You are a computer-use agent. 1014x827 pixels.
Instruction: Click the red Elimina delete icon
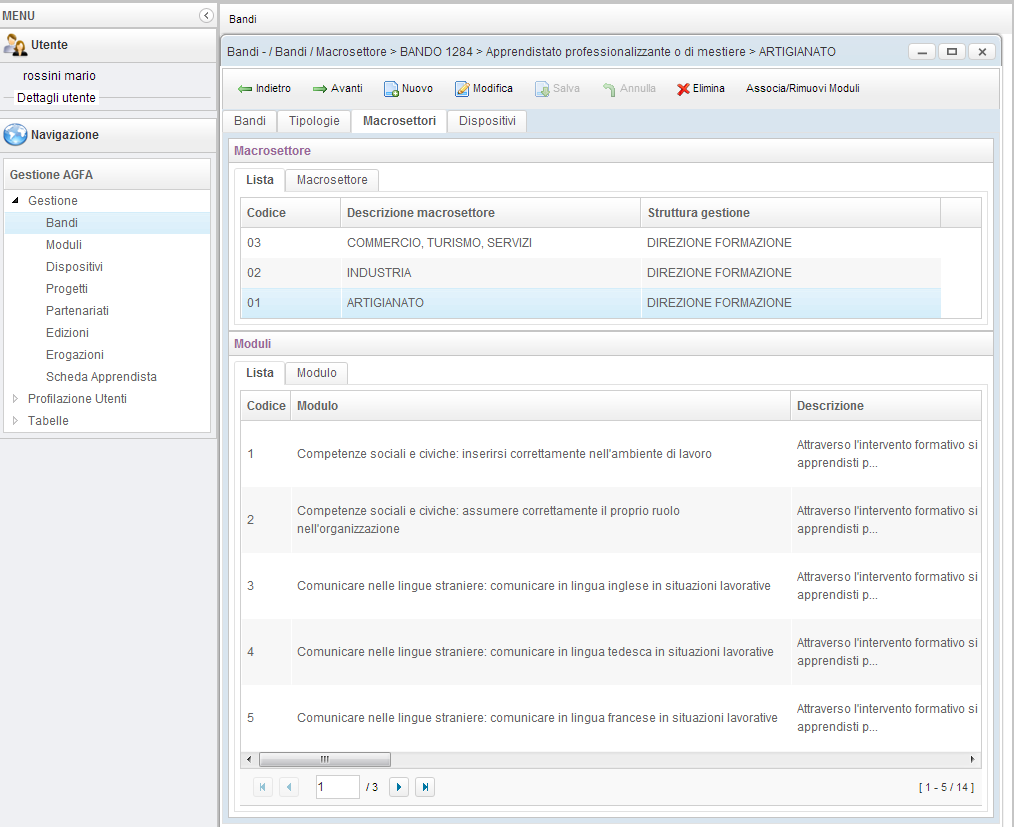[683, 89]
